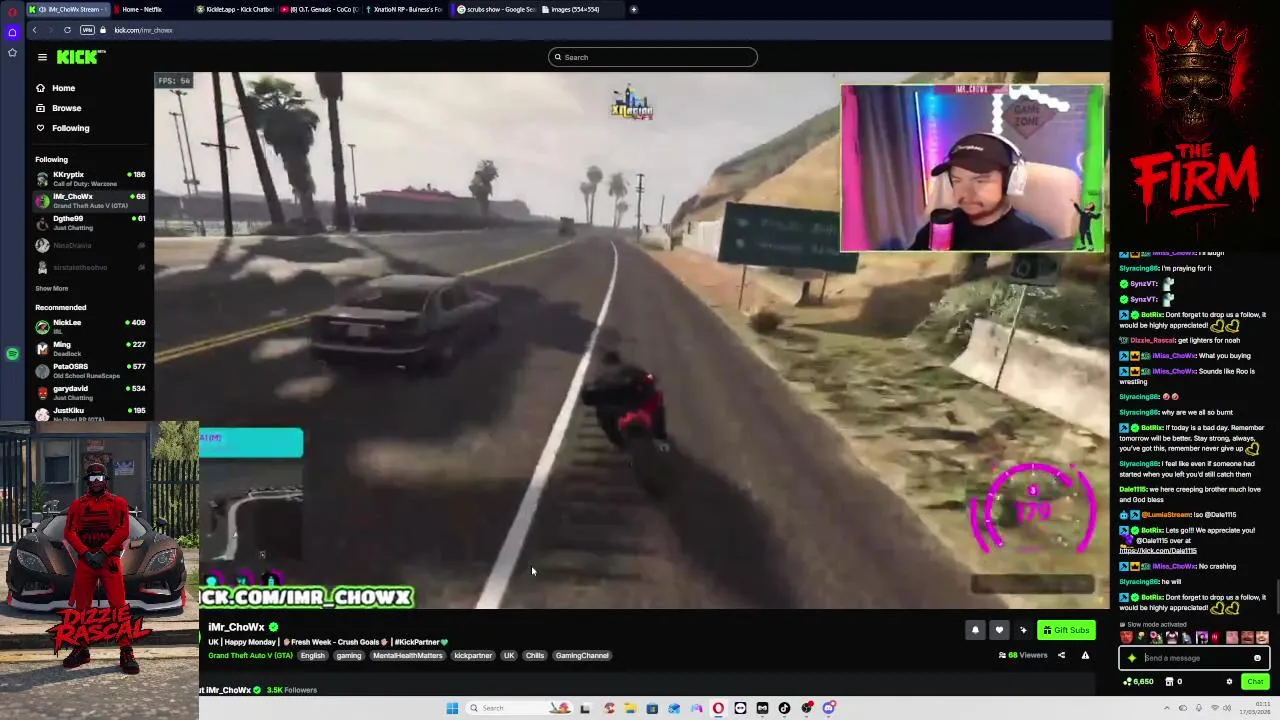
Task: Open TikTok in the taskbar
Action: 784,708
